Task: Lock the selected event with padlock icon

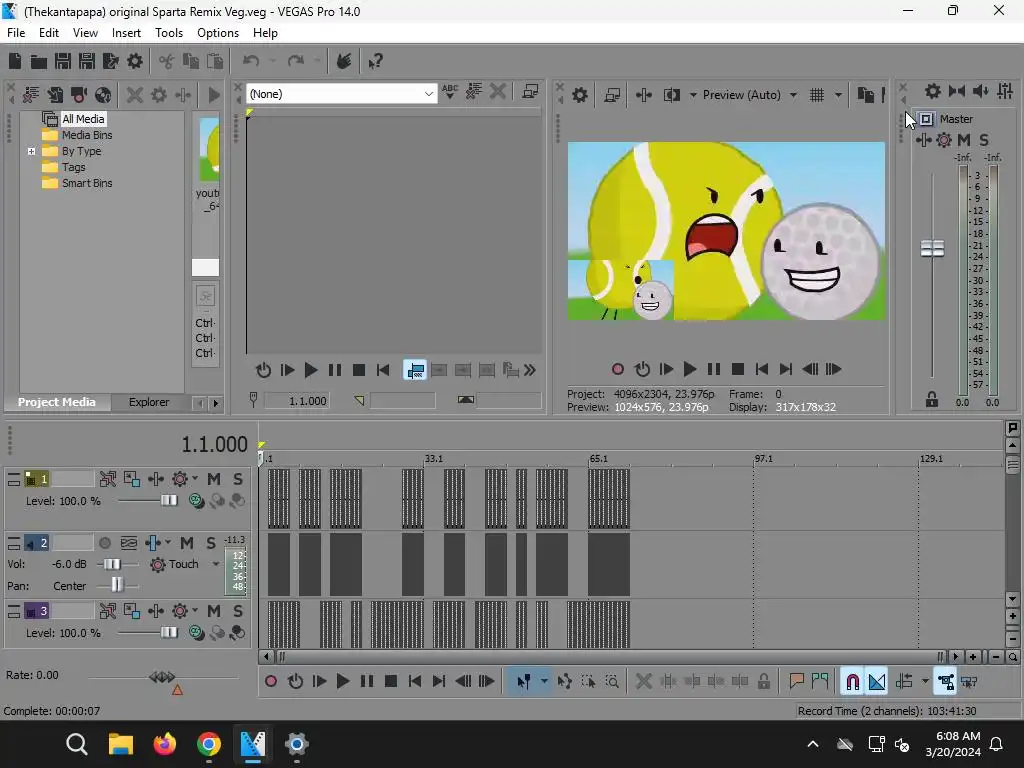Action: pos(763,682)
